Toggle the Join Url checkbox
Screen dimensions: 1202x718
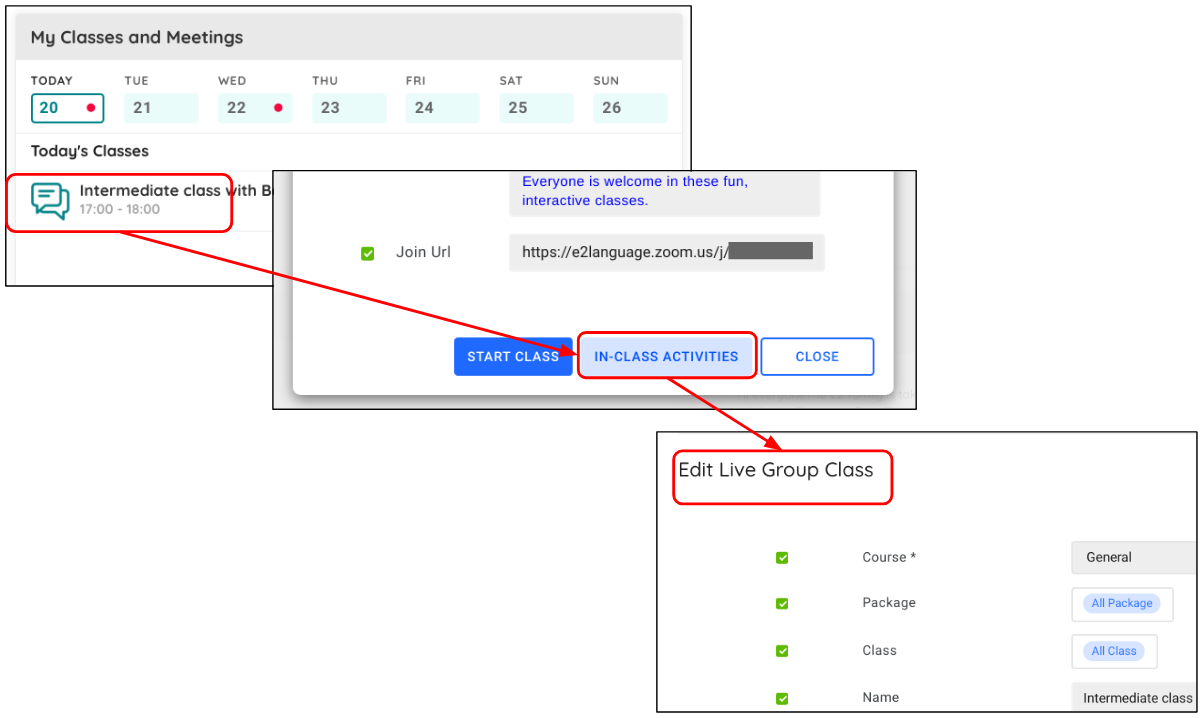click(x=367, y=254)
